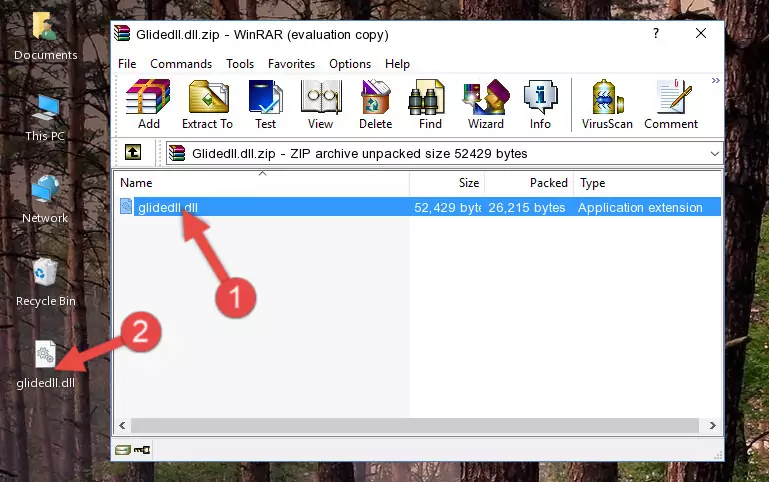Click the window help question mark
This screenshot has height=482, width=769.
tap(656, 33)
